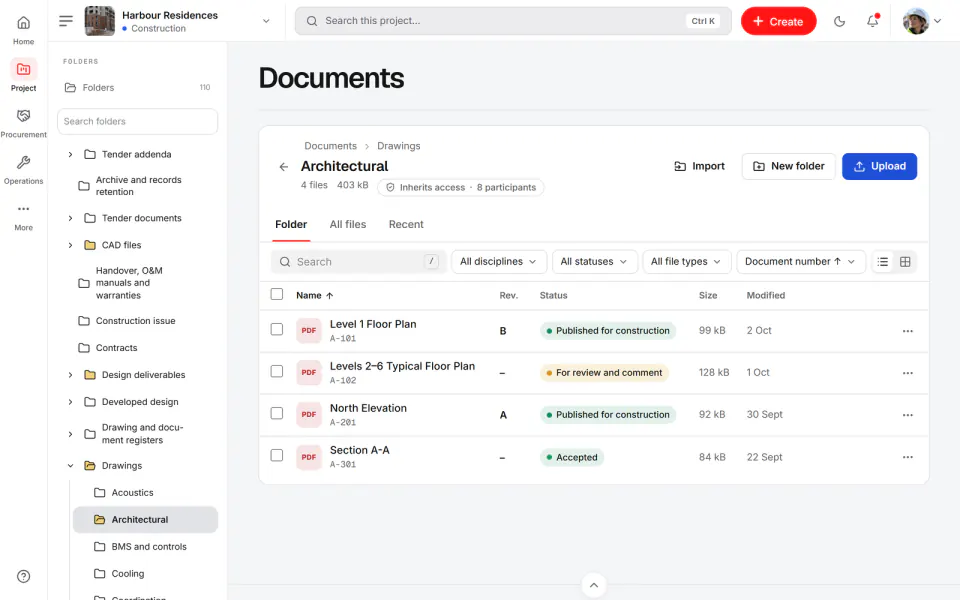Focus the Search this project field
Screen dimensions: 960x600
(513, 21)
